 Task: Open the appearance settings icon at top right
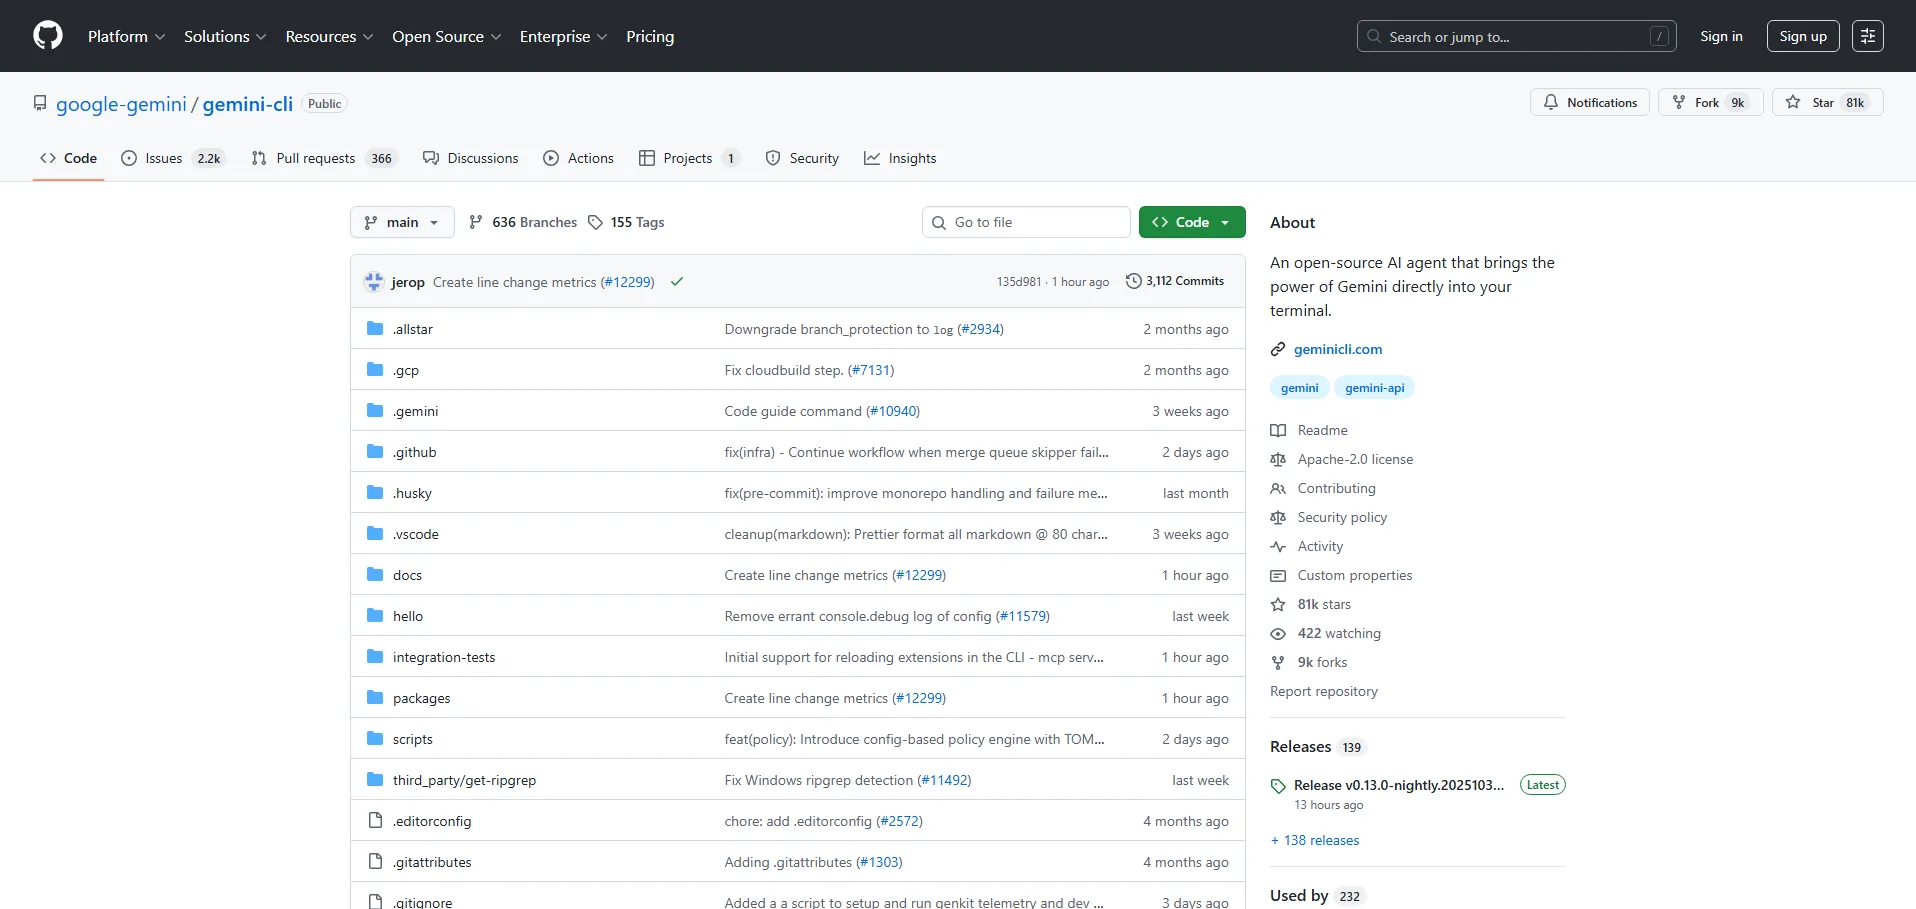[1867, 36]
